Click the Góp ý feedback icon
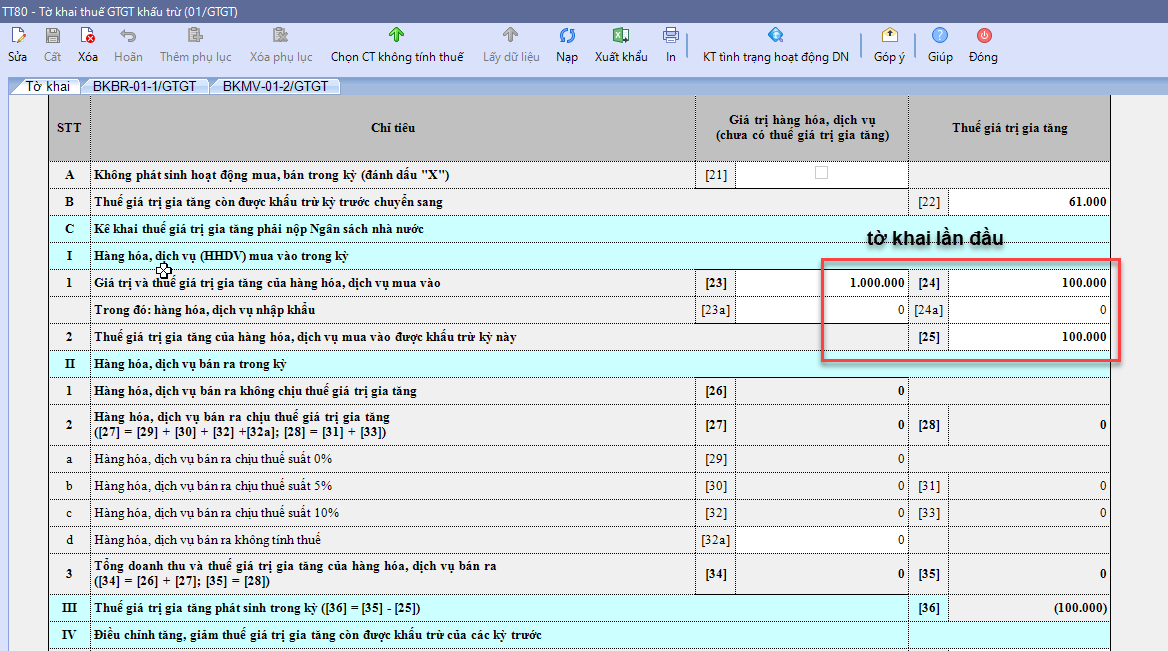1168x651 pixels. click(x=889, y=36)
